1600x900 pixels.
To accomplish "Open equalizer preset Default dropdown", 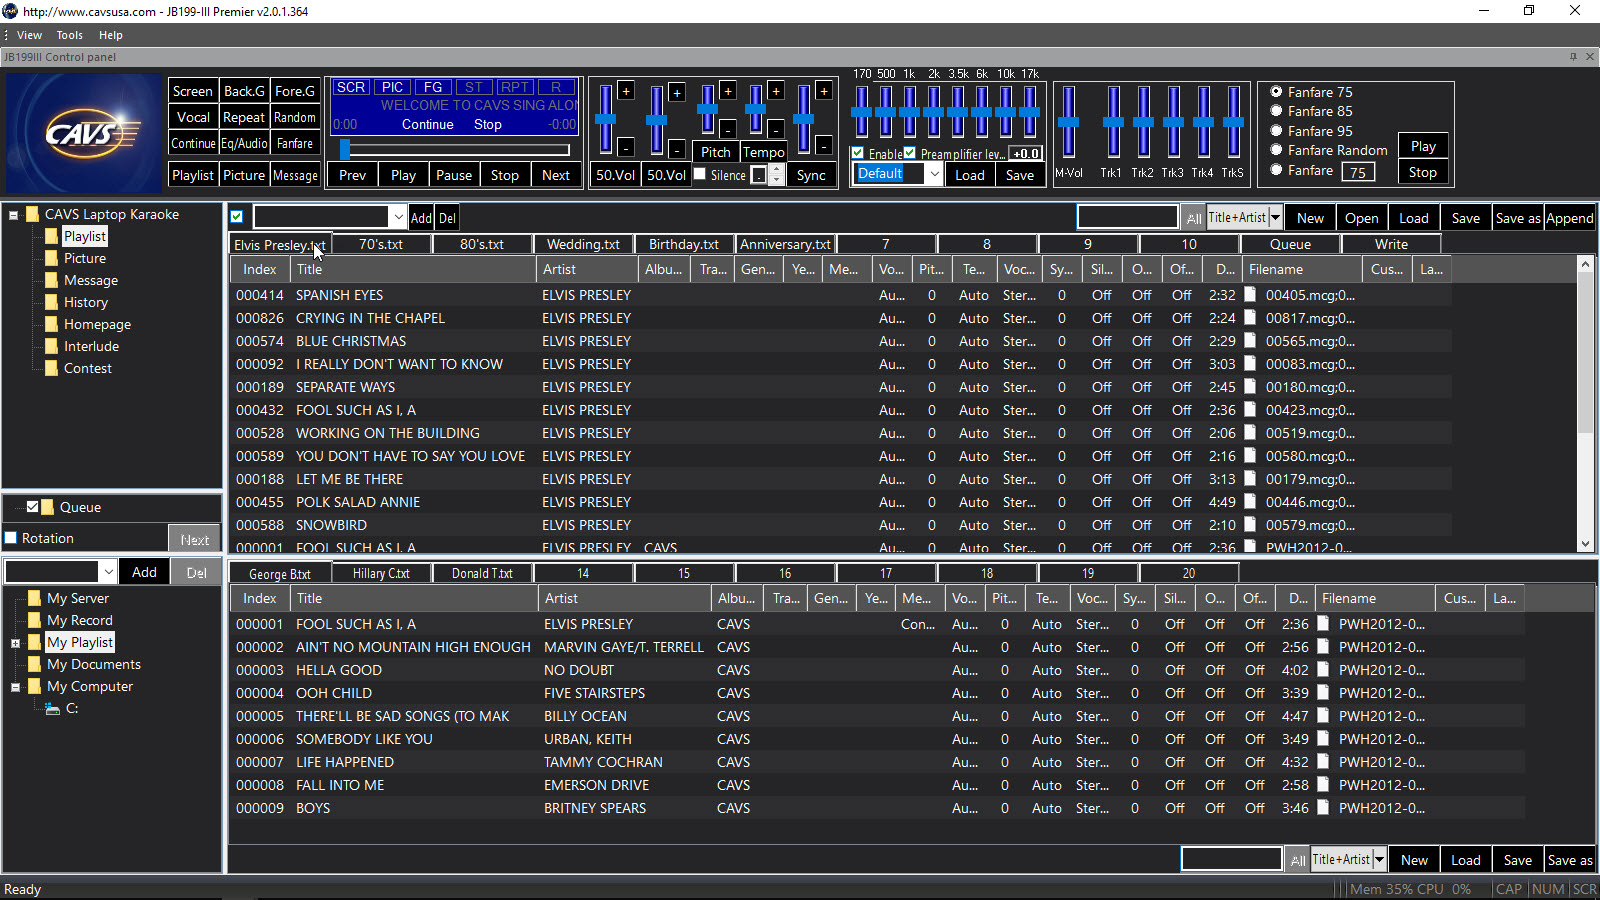I will pos(934,174).
